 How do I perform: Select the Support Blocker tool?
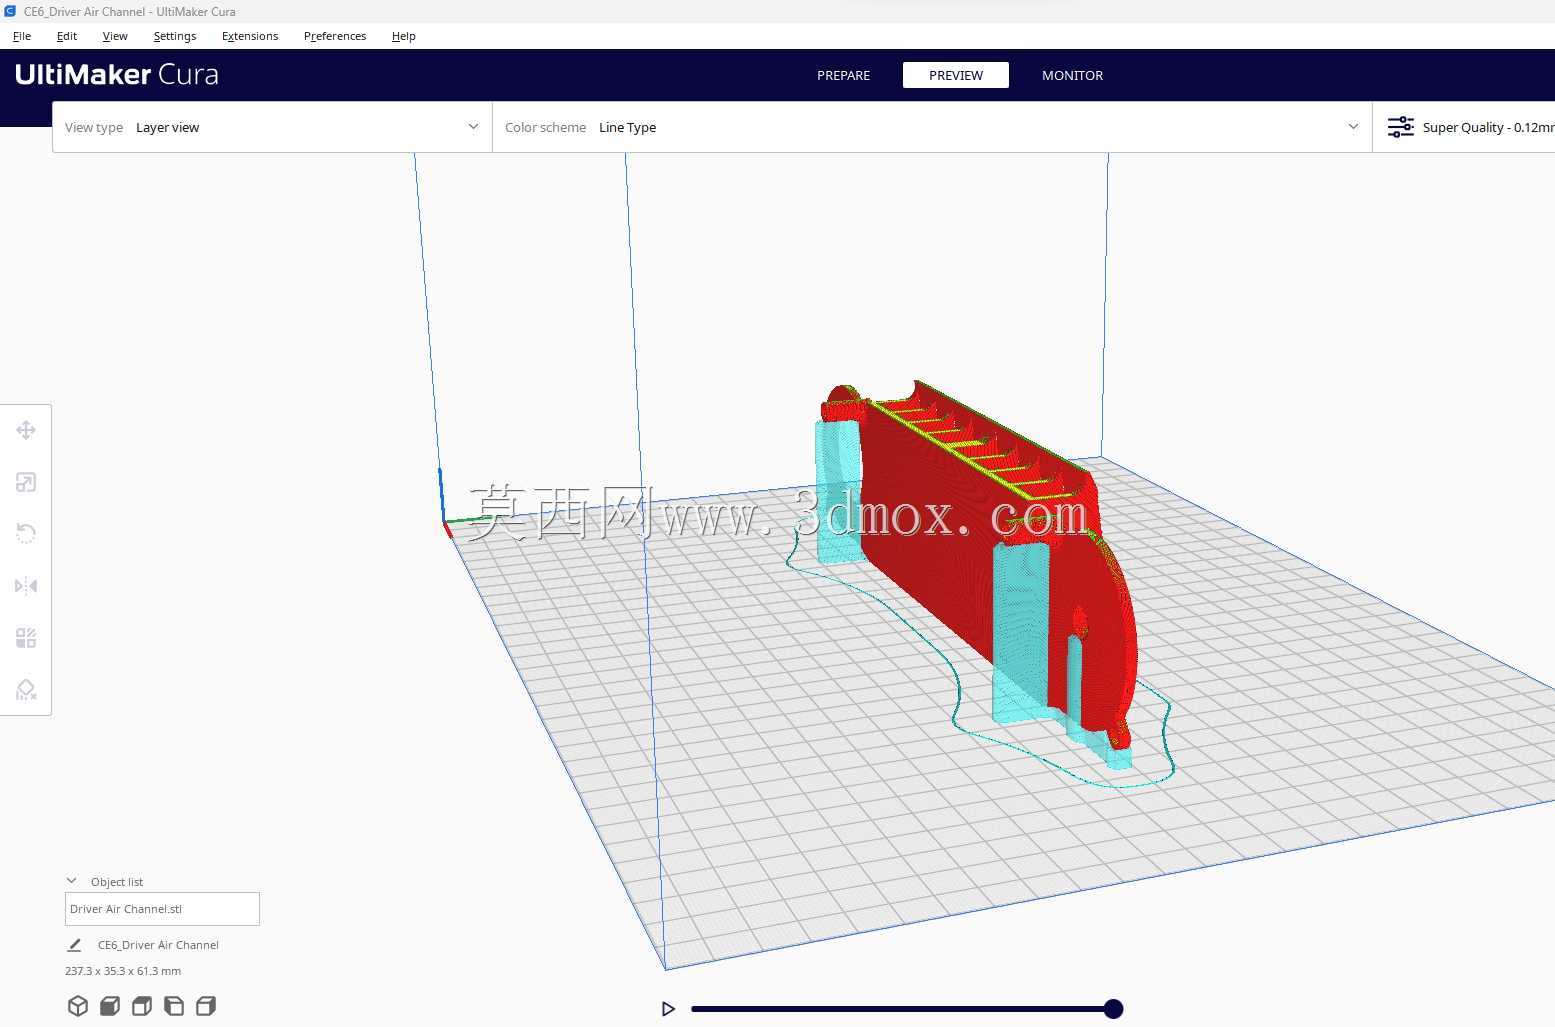26,690
